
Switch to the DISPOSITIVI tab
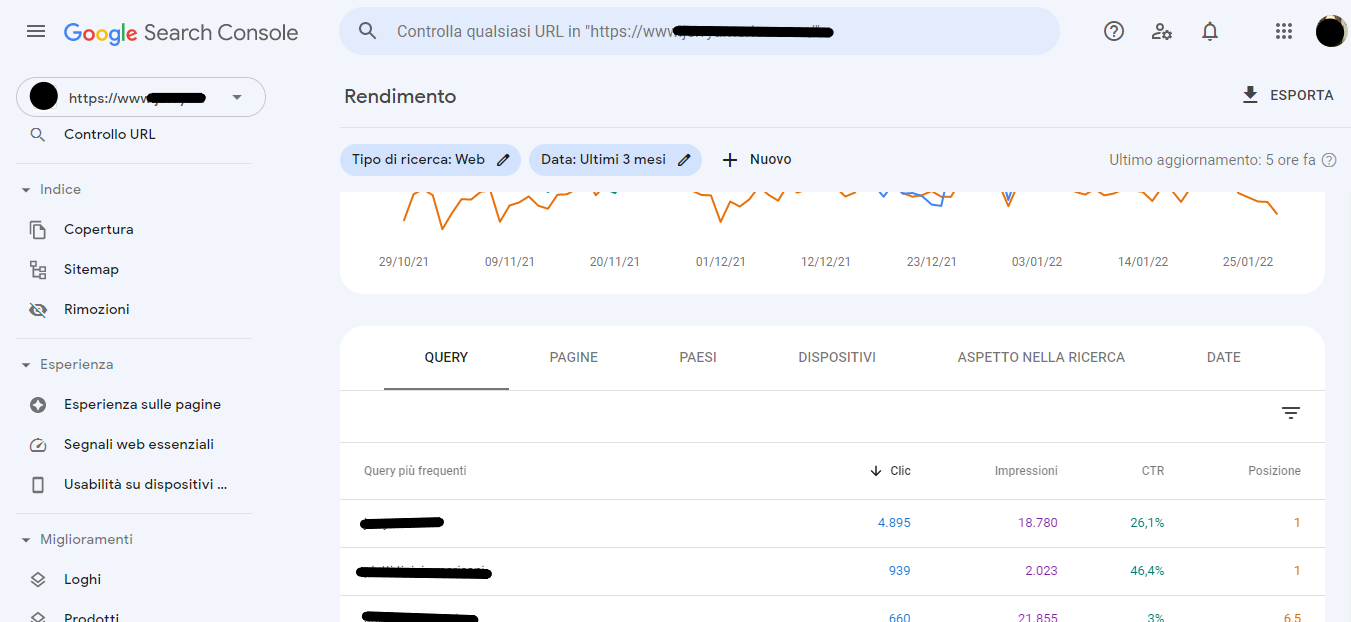click(836, 357)
